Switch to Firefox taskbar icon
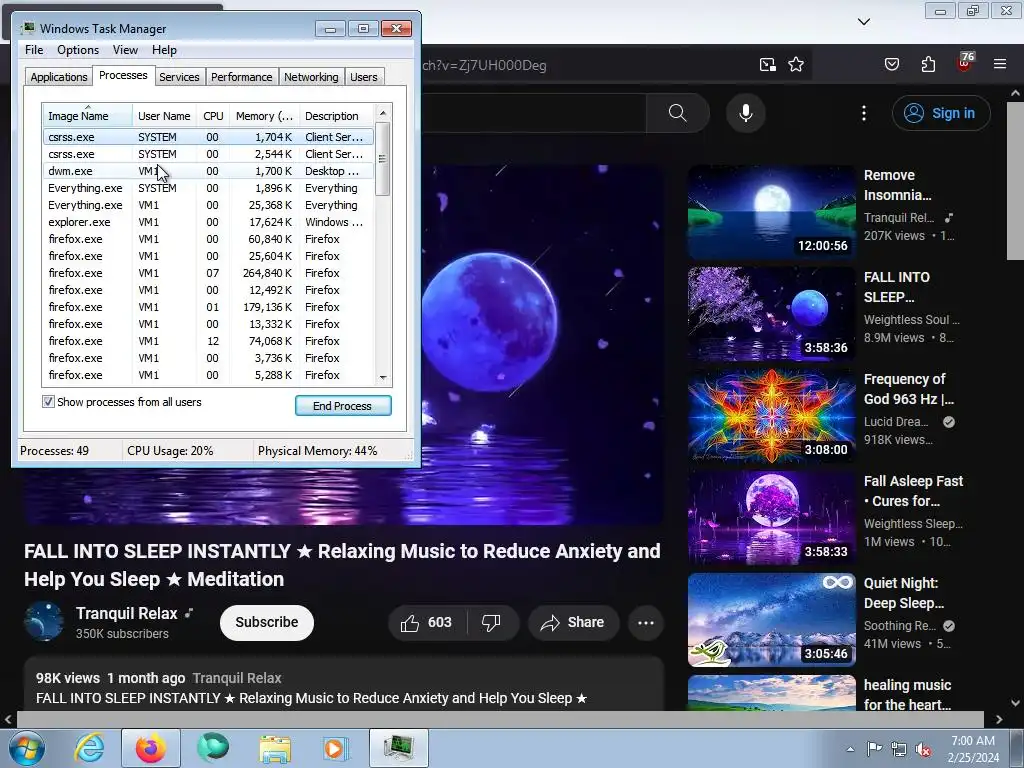1024x768 pixels. [150, 748]
